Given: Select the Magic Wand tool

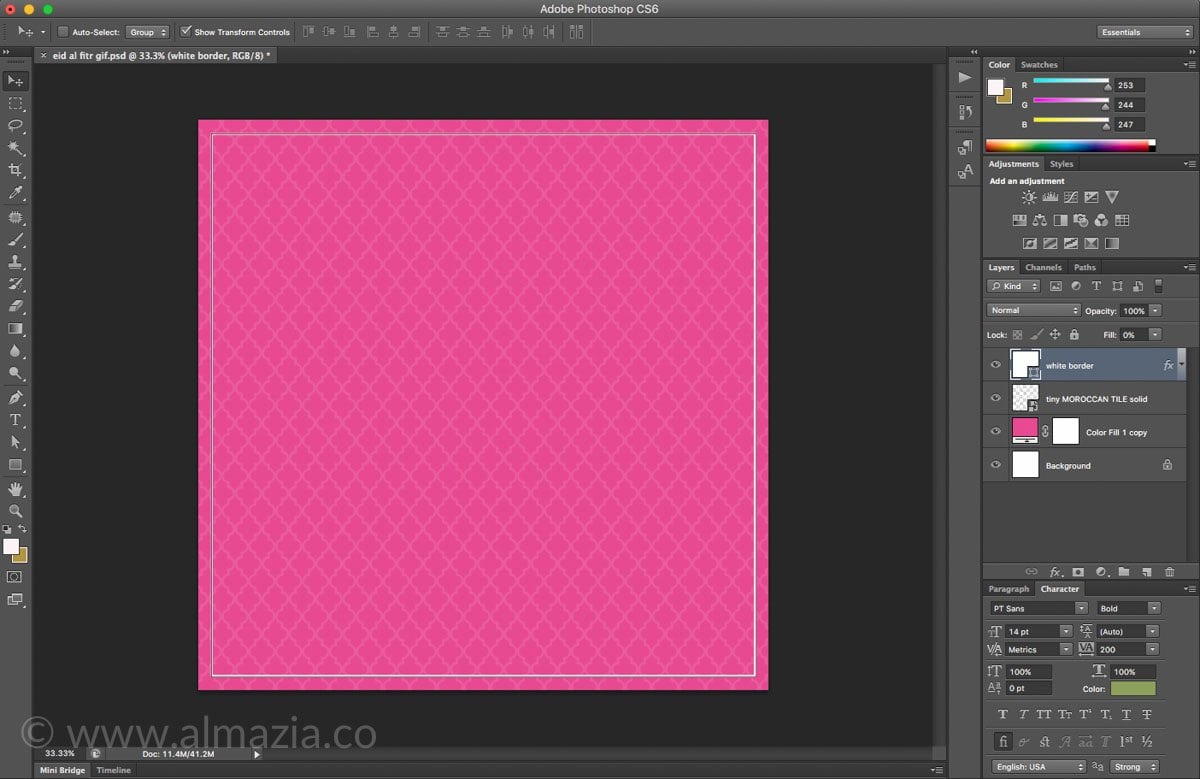Looking at the screenshot, I should tap(16, 148).
